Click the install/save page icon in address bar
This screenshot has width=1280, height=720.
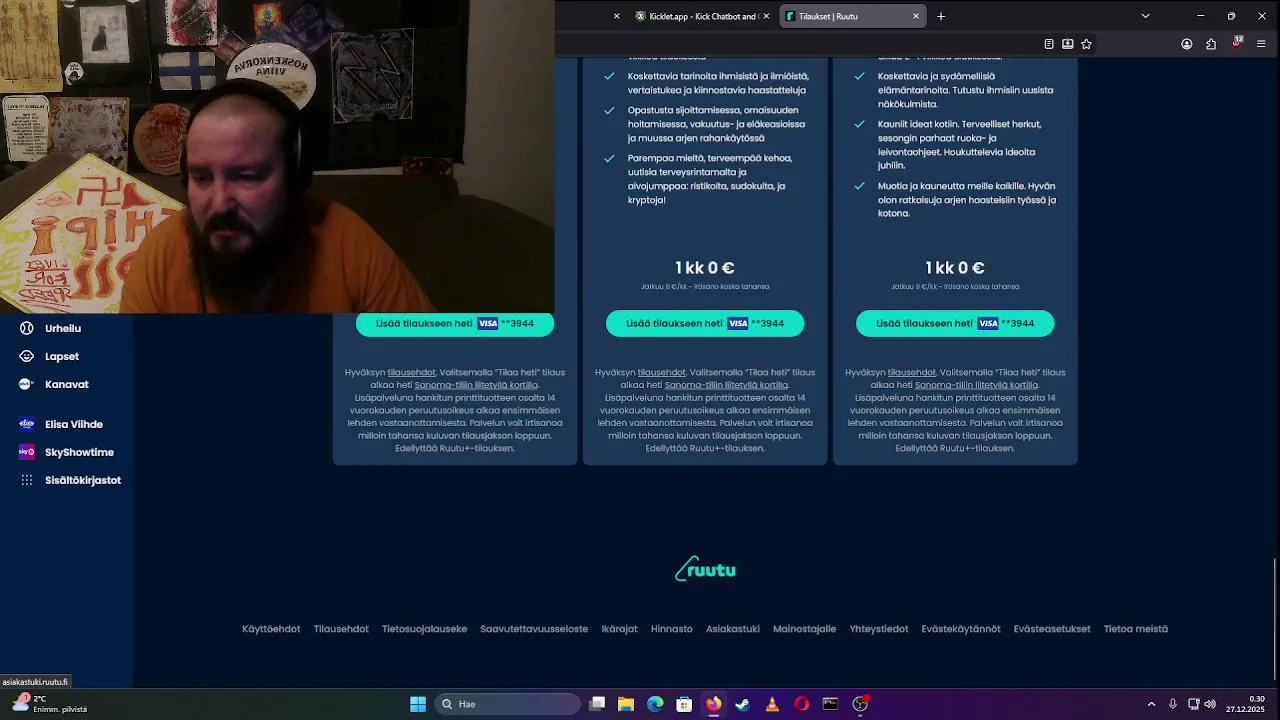click(x=1067, y=44)
